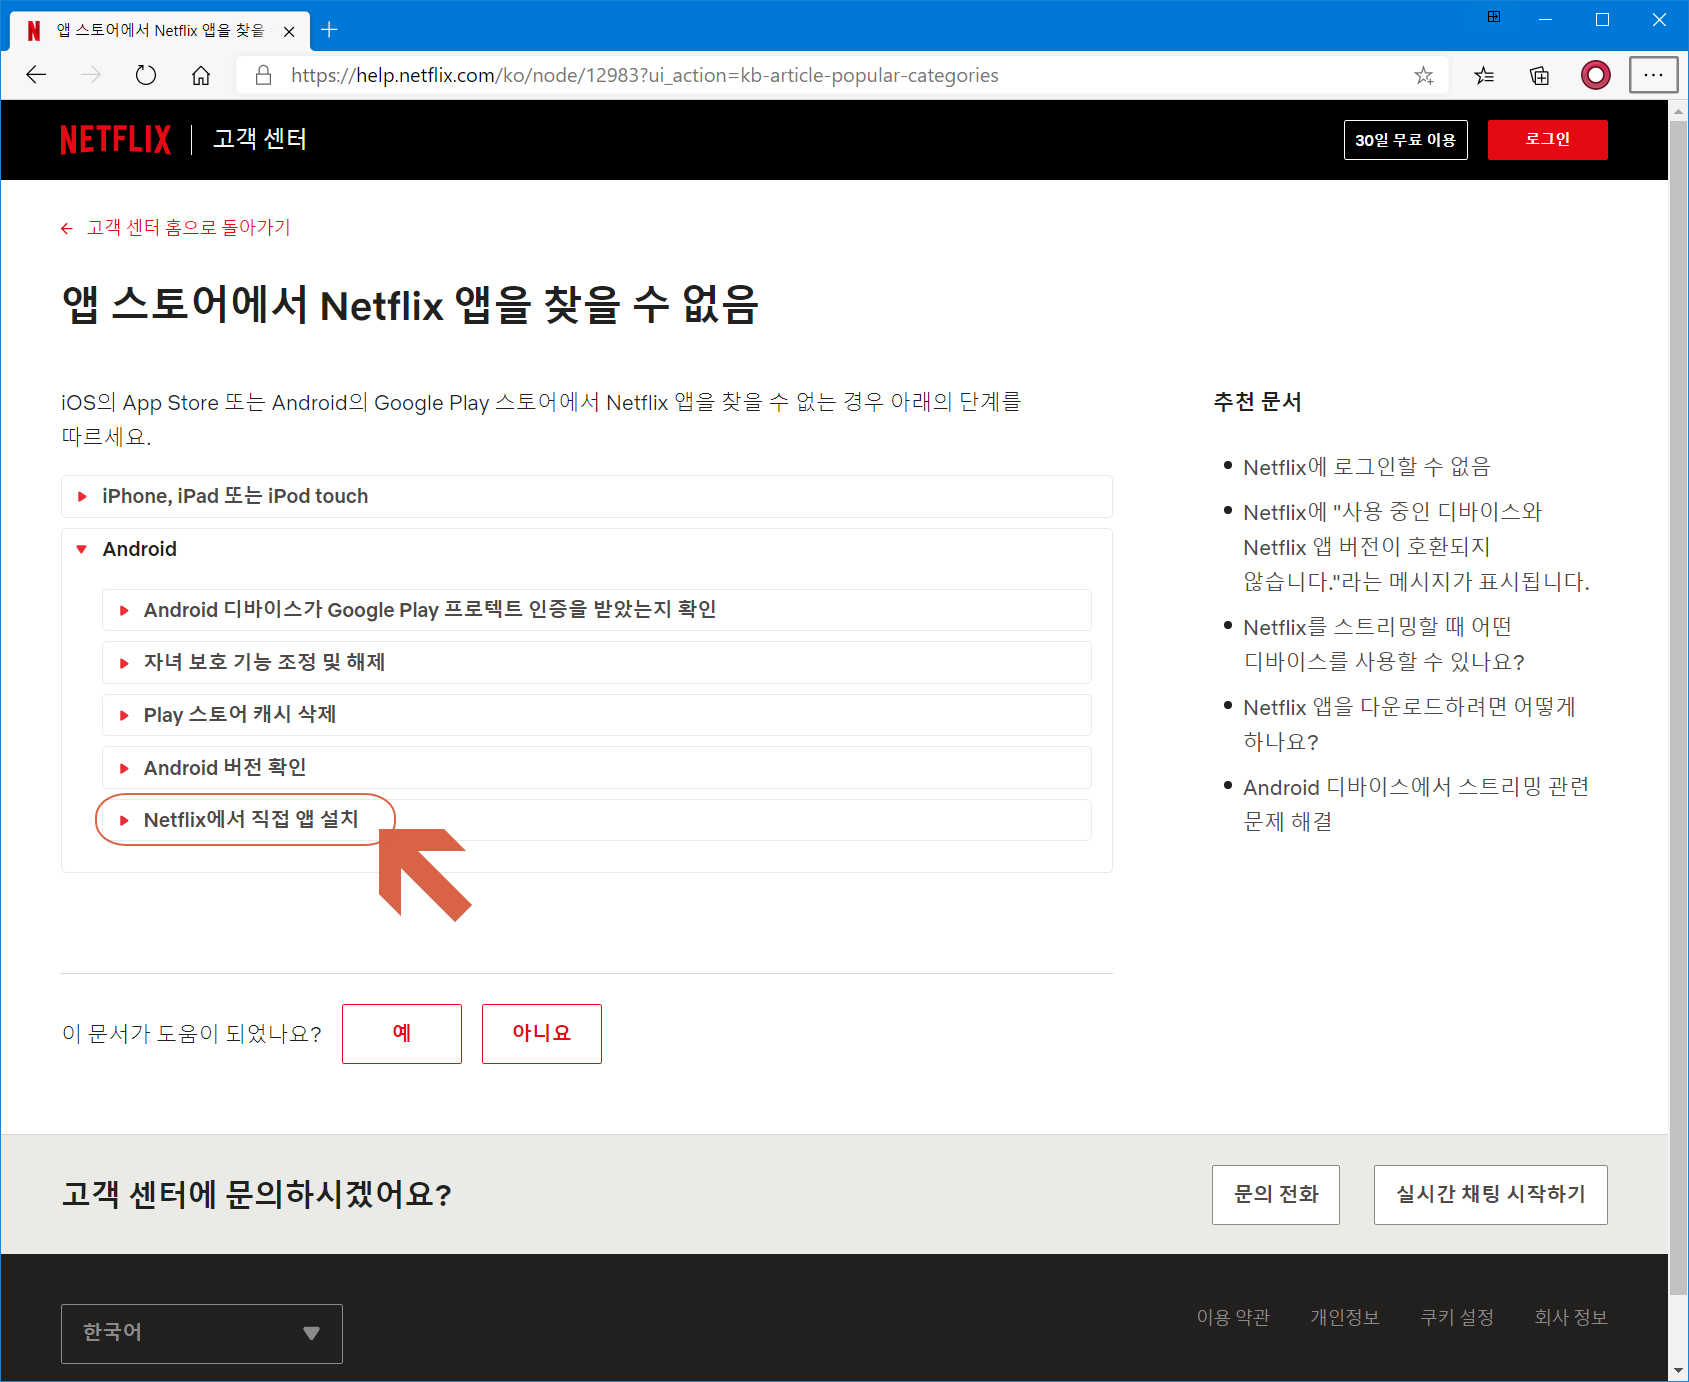Image resolution: width=1689 pixels, height=1382 pixels.
Task: Open article Netflix 앱을 다운로드하려면
Action: (x=1409, y=724)
